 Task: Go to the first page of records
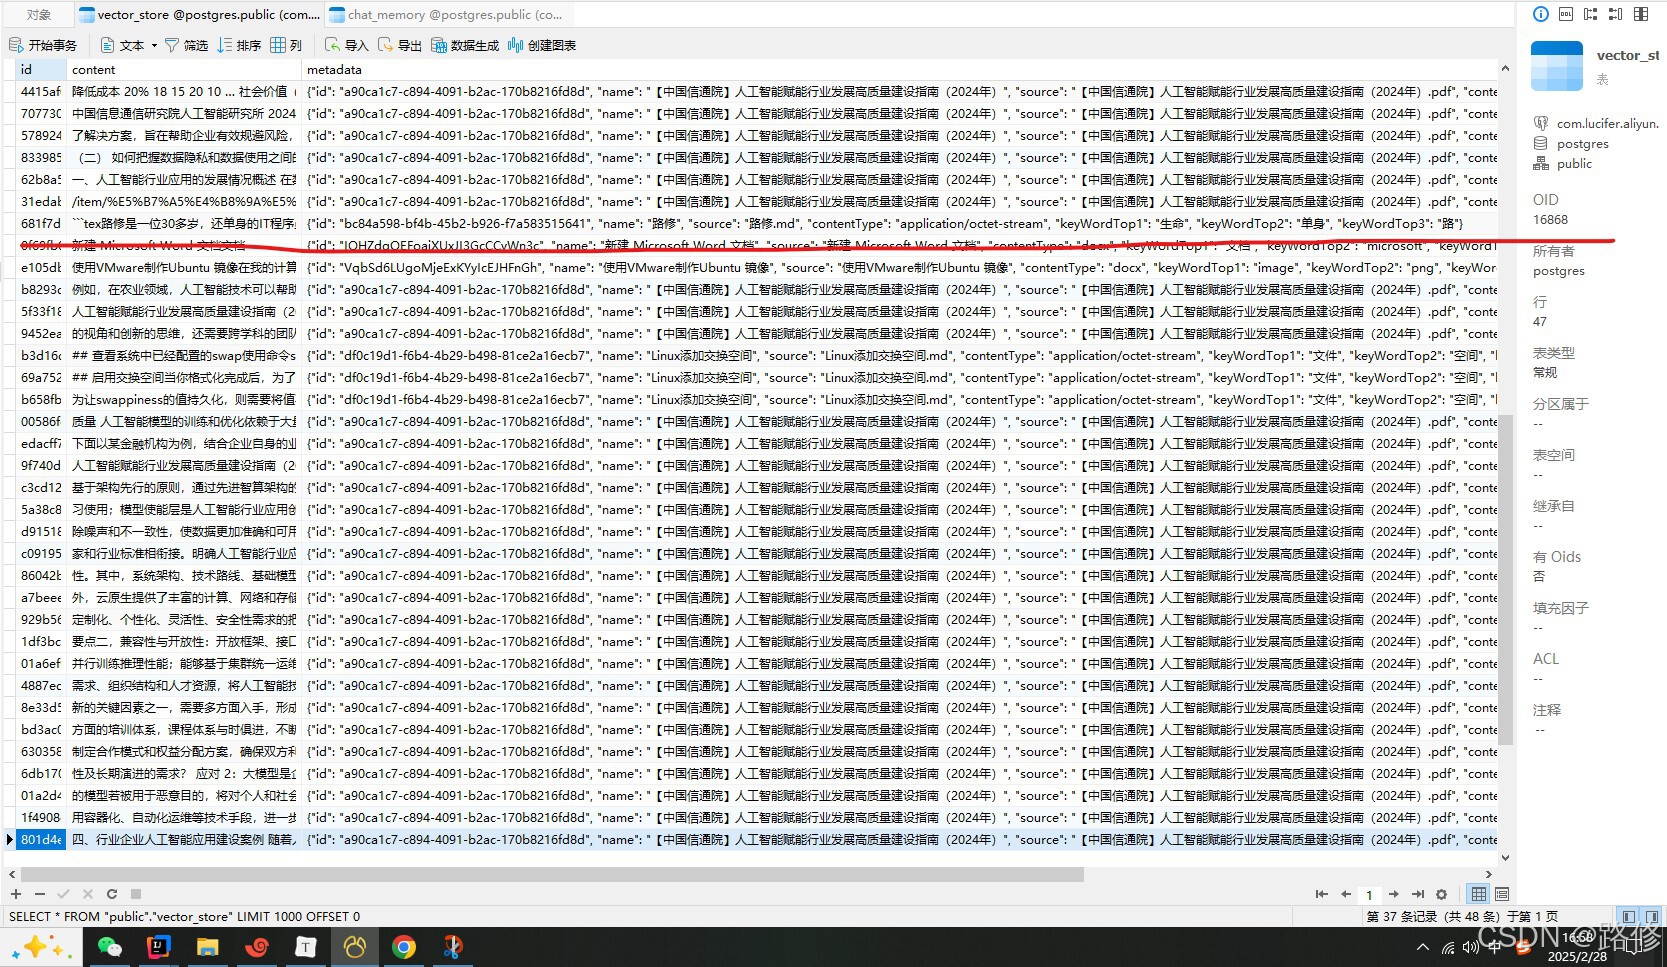(1322, 894)
